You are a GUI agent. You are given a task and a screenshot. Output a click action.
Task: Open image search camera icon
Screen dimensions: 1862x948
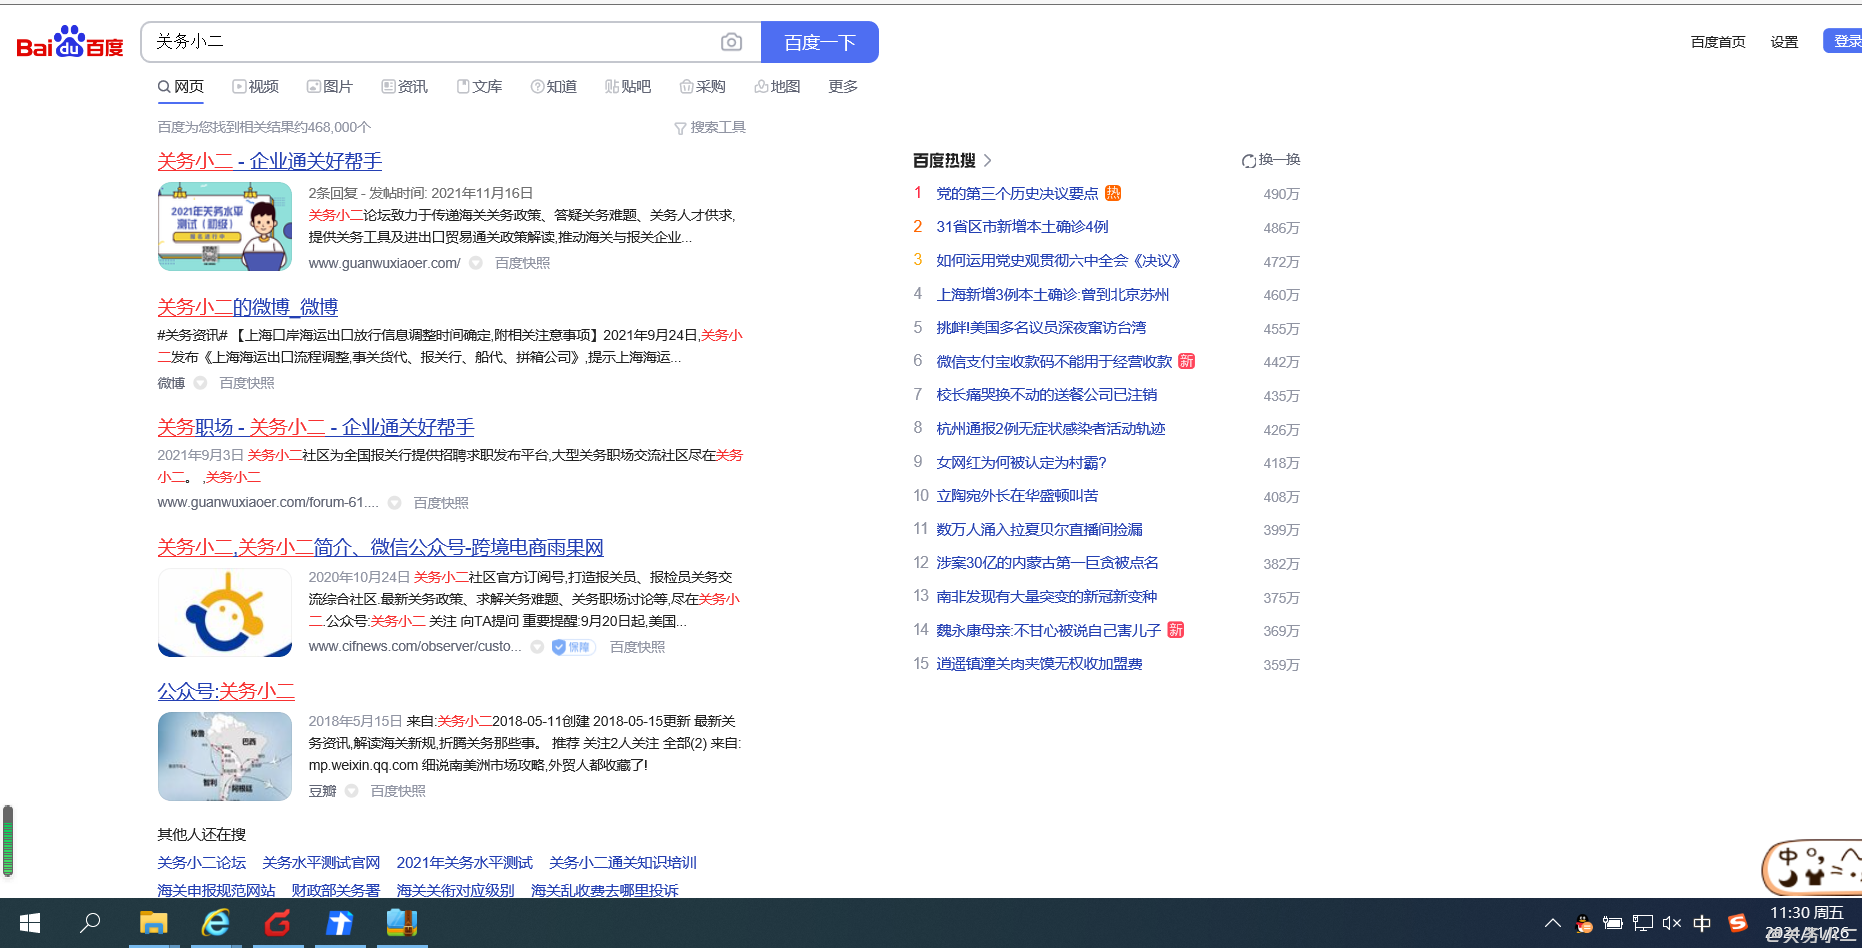coord(732,42)
